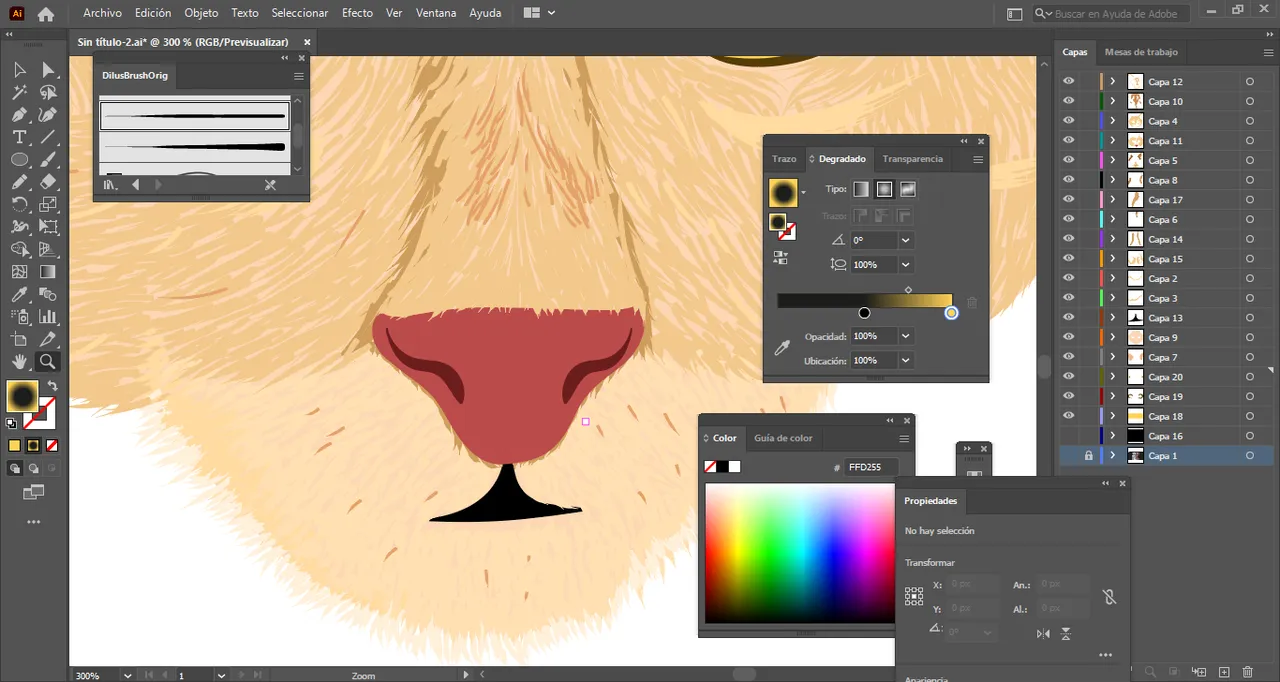Viewport: 1280px width, 682px height.
Task: Choose radial gradient type
Action: [x=884, y=189]
